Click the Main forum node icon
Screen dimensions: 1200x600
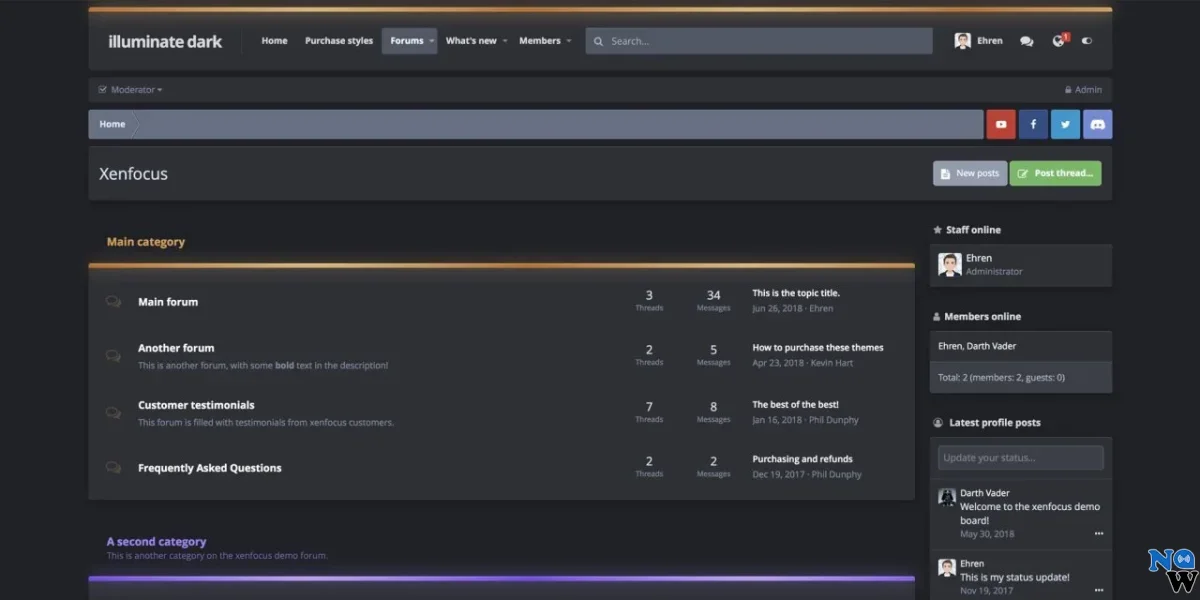pos(113,300)
